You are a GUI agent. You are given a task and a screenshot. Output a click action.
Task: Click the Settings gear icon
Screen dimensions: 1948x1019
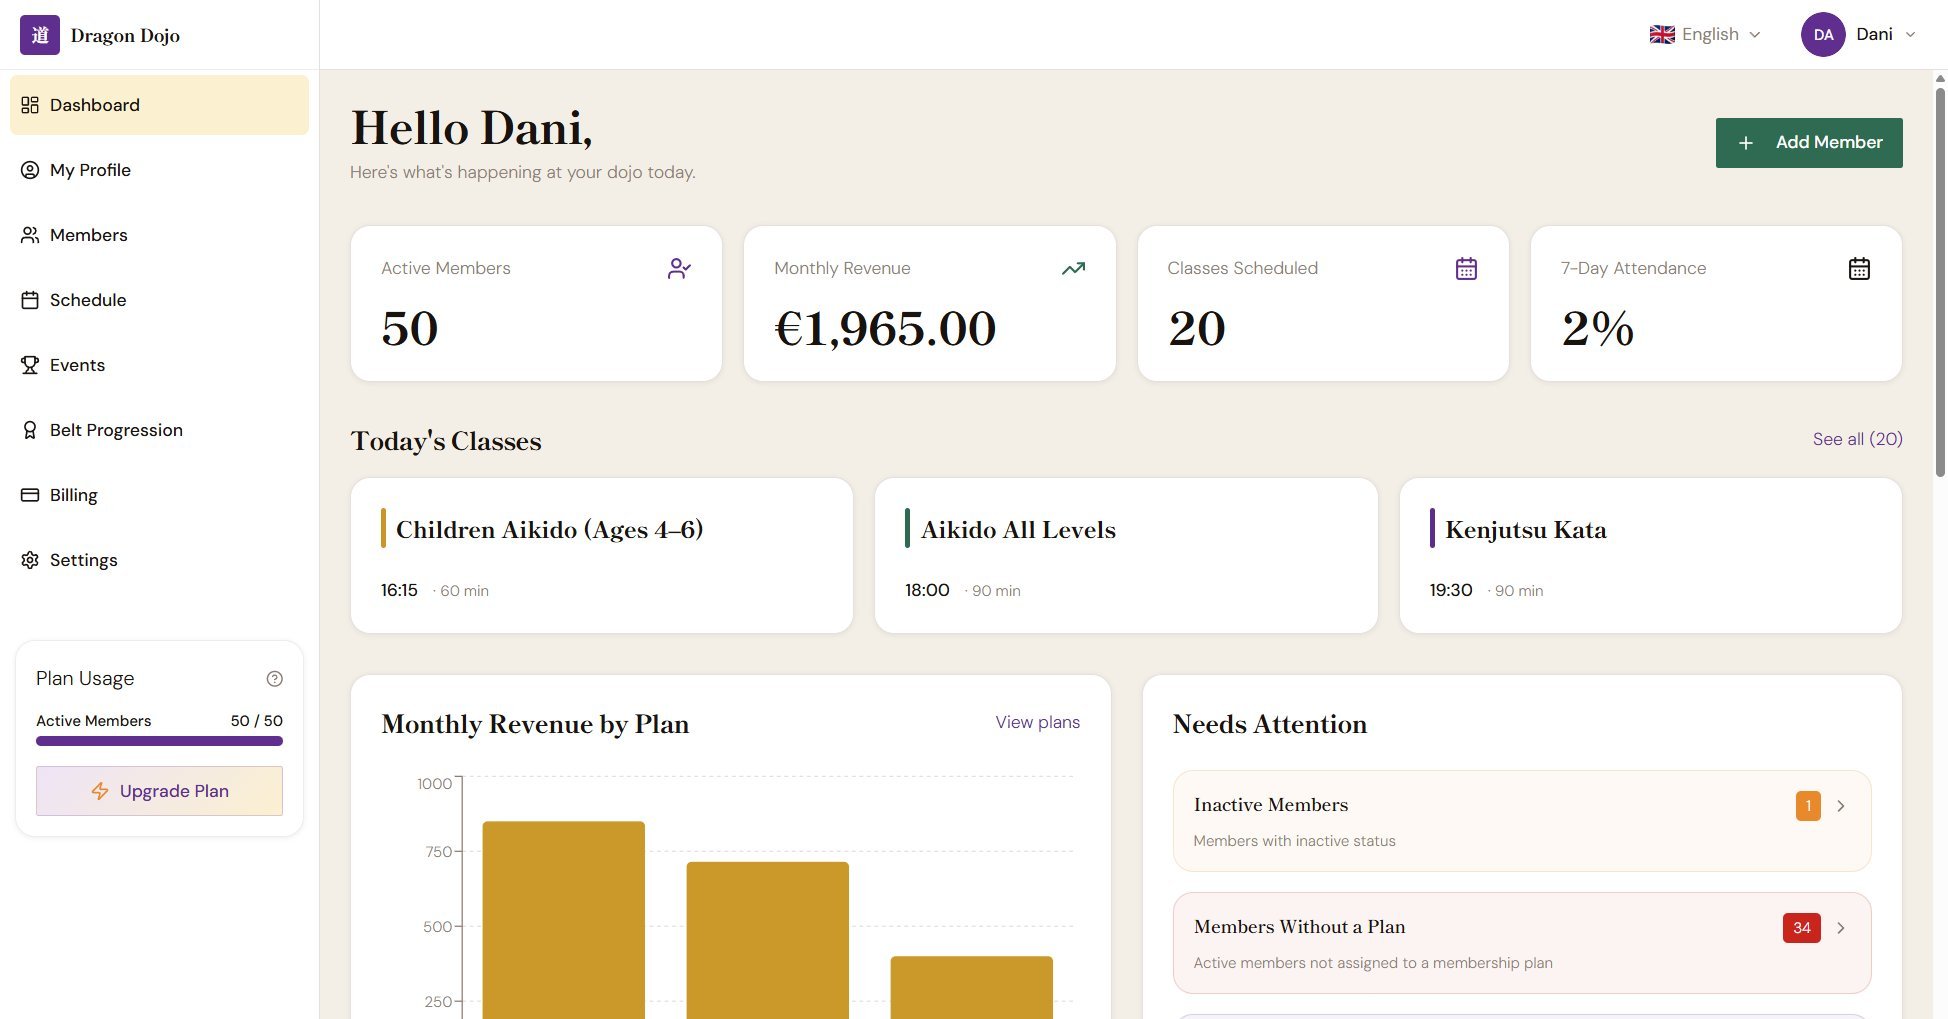pos(30,560)
